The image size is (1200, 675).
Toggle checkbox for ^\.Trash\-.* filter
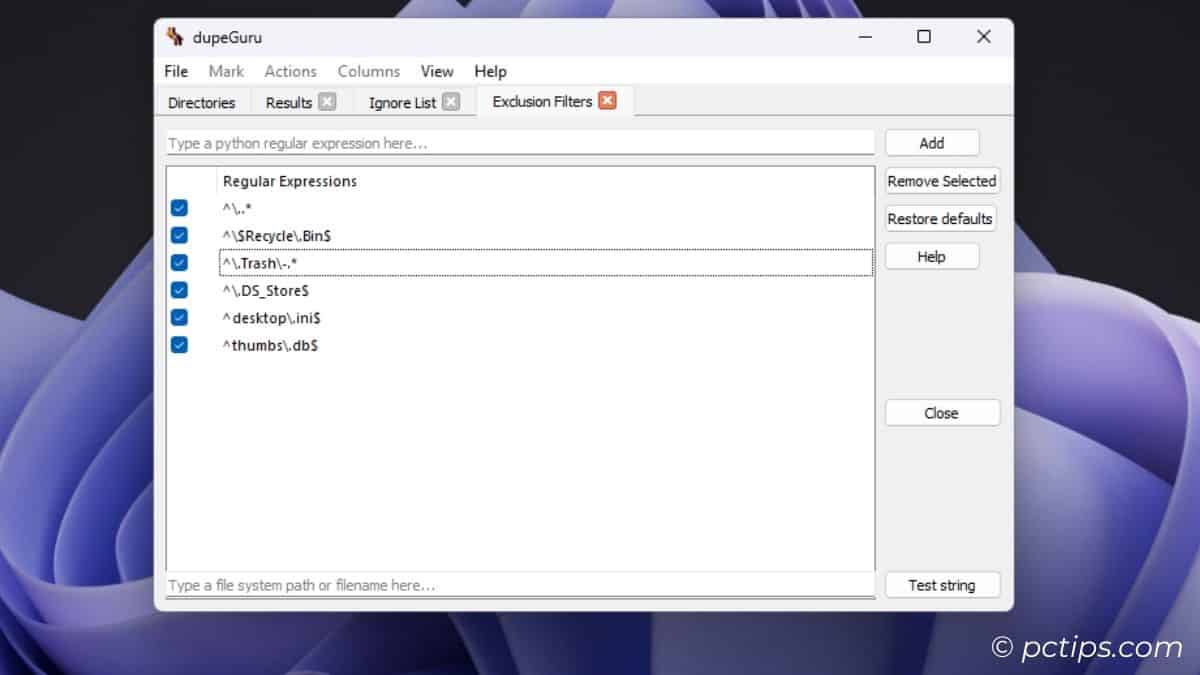179,262
